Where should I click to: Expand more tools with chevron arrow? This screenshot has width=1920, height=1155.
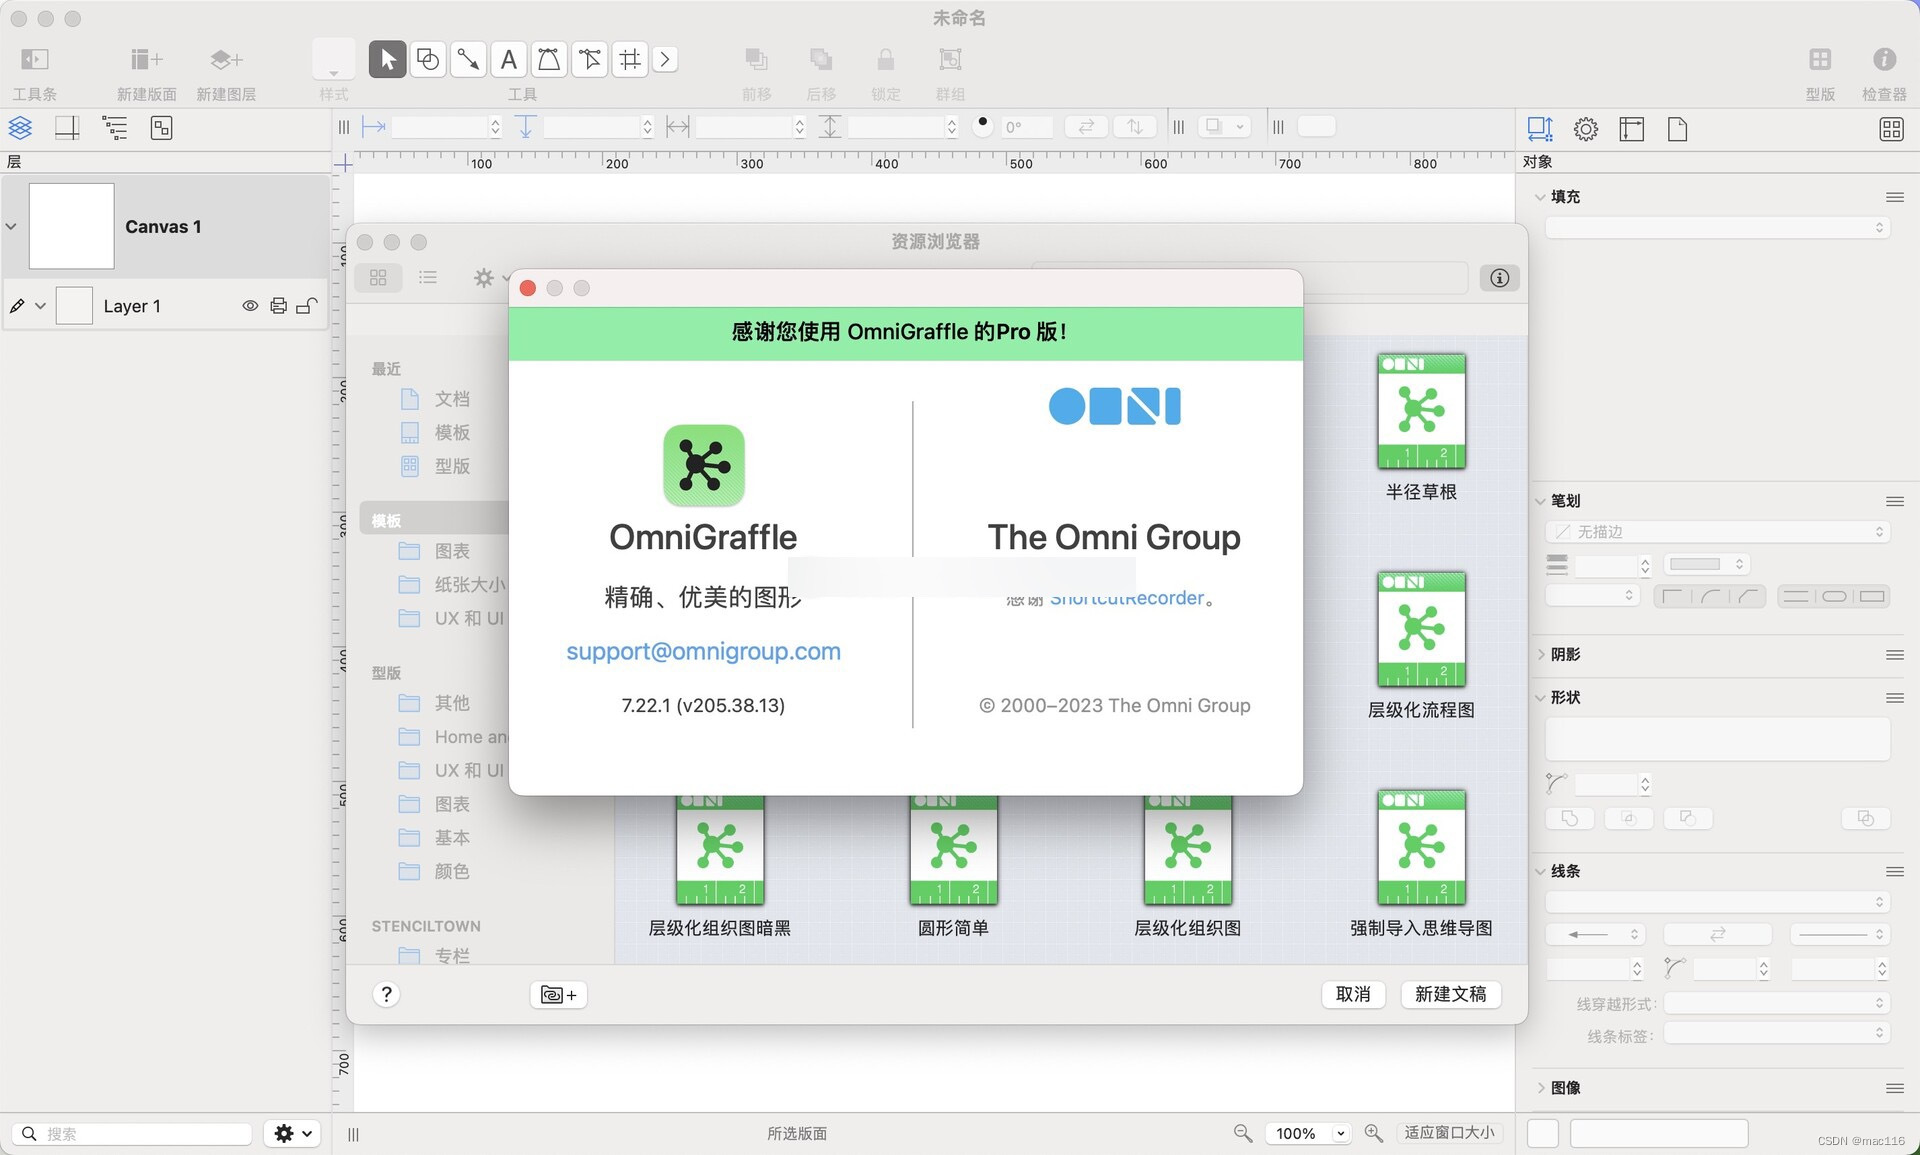[665, 60]
